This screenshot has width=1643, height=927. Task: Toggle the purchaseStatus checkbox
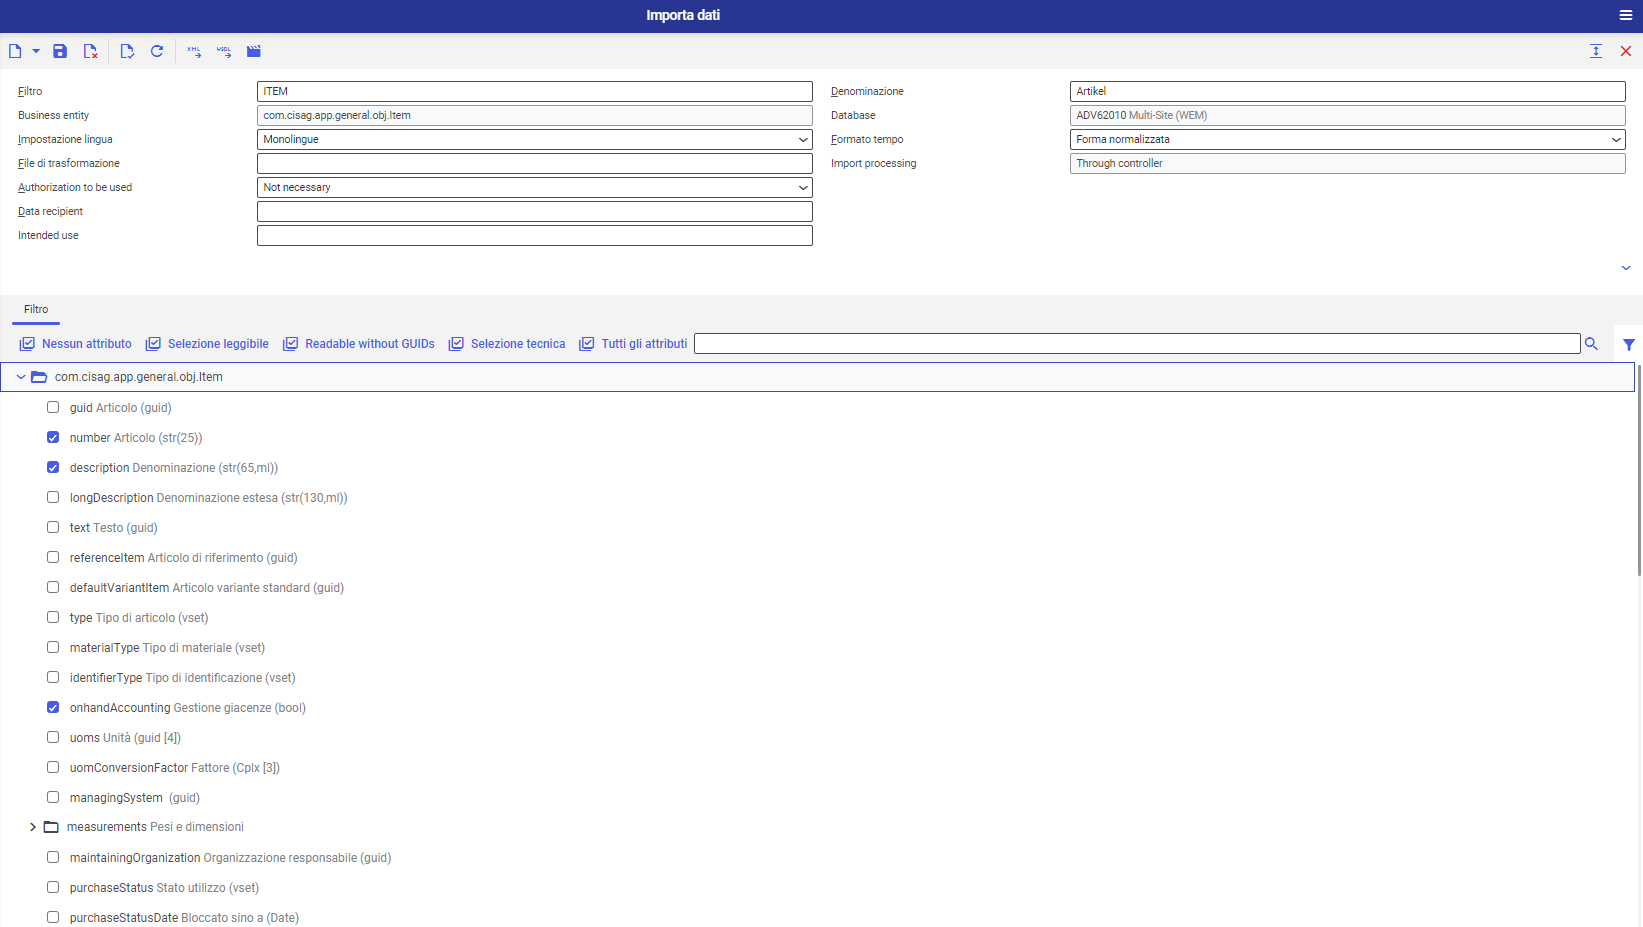(53, 887)
